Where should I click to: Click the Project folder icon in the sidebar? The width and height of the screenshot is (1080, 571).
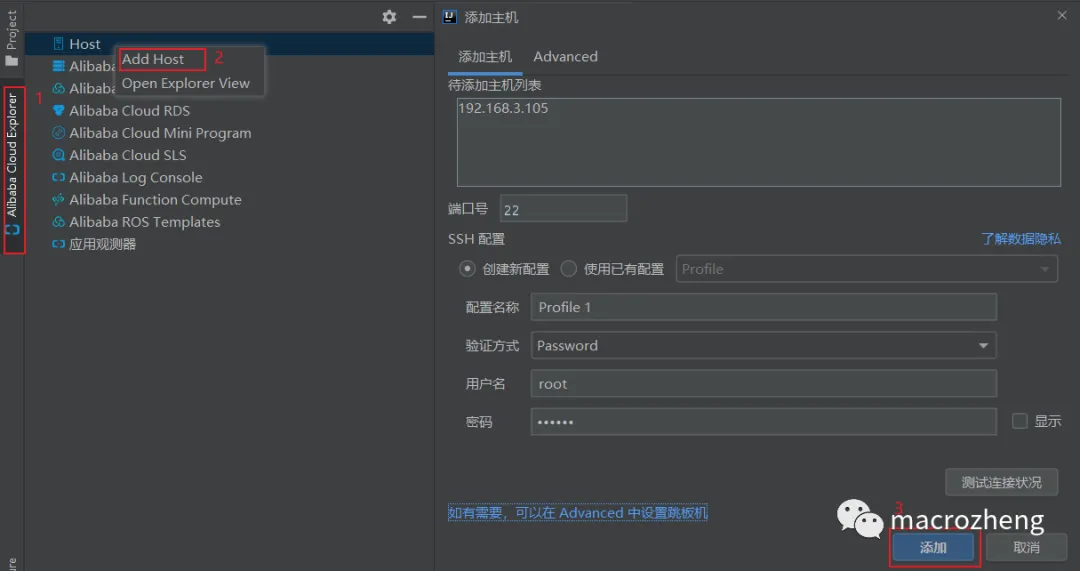12,61
